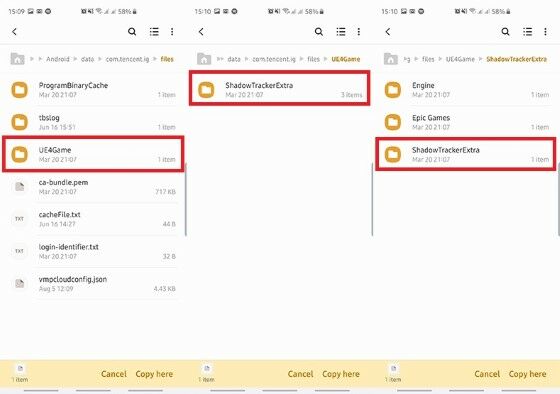Image resolution: width=560 pixels, height=394 pixels.
Task: Jump to com.tencent.ig in left breadcrumb
Action: pos(127,59)
